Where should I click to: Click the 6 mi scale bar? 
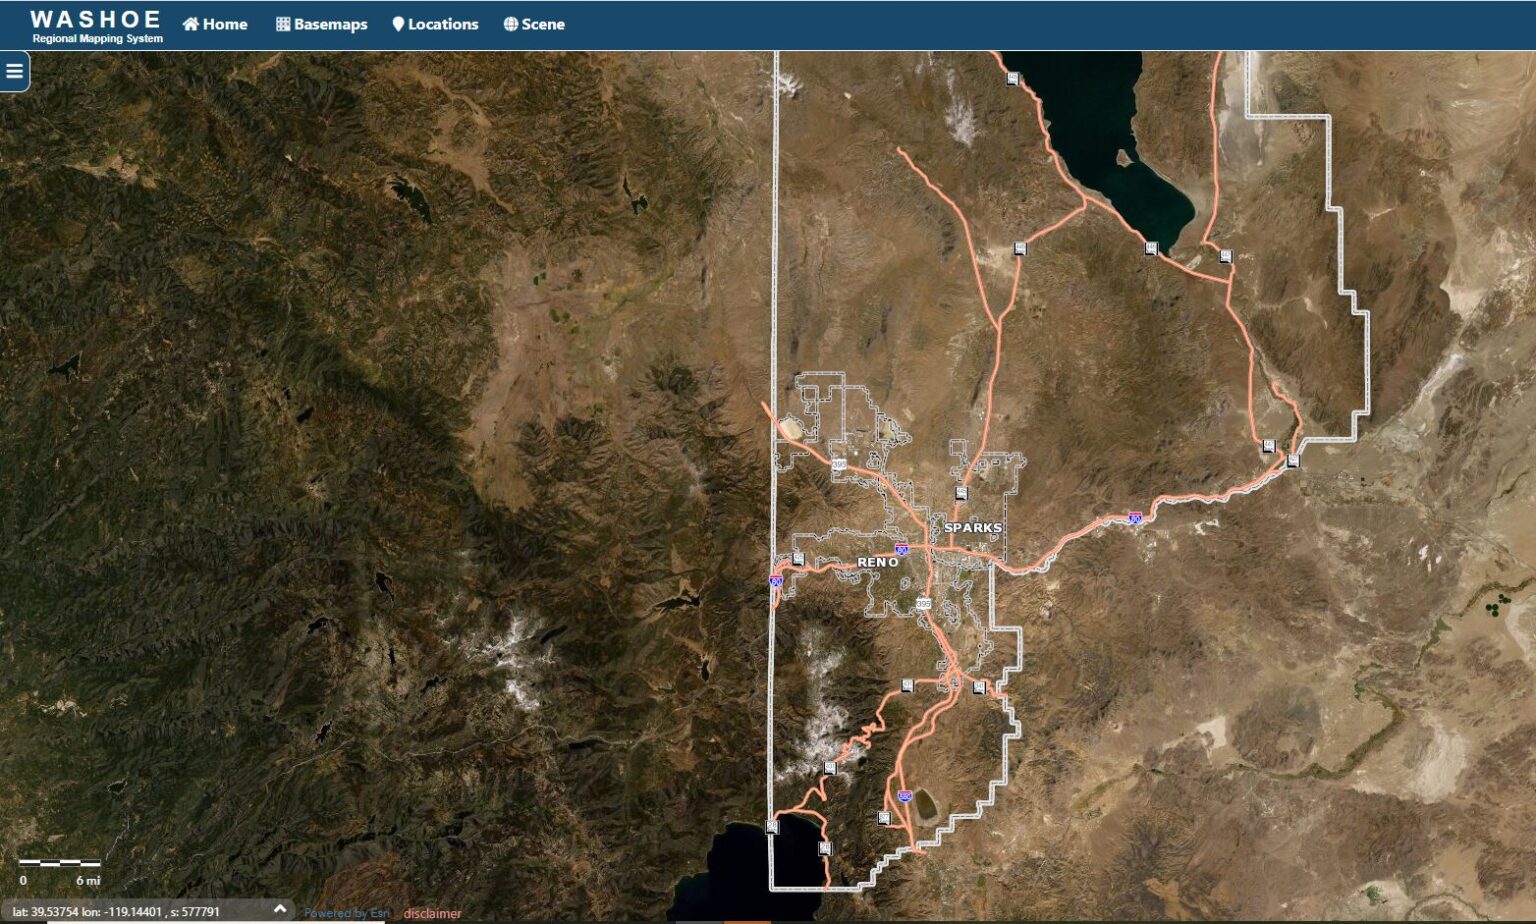tap(60, 863)
